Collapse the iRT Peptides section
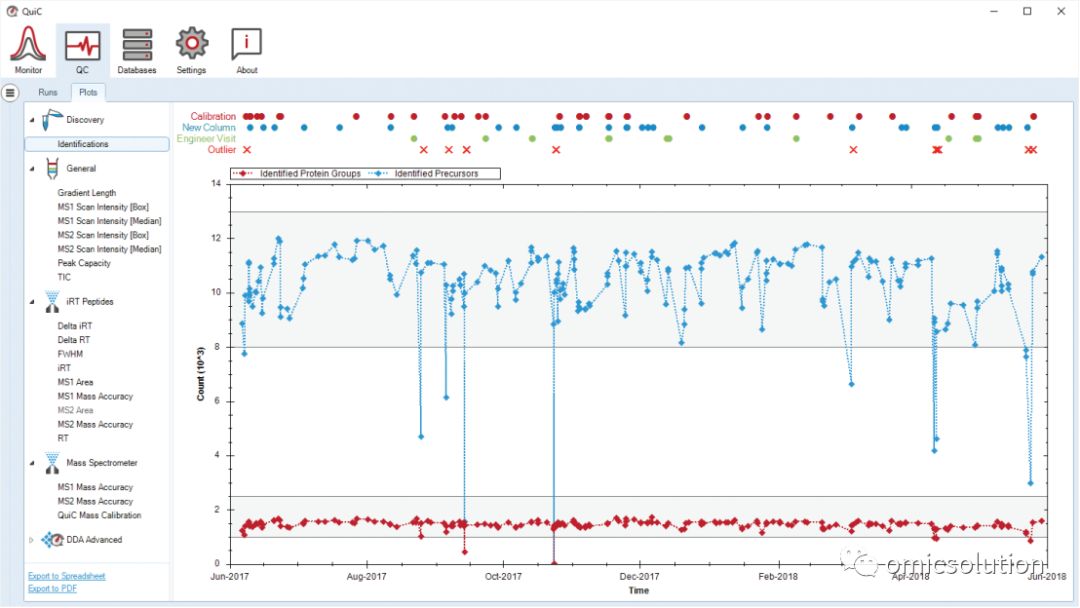The height and width of the screenshot is (608, 1080). (32, 302)
